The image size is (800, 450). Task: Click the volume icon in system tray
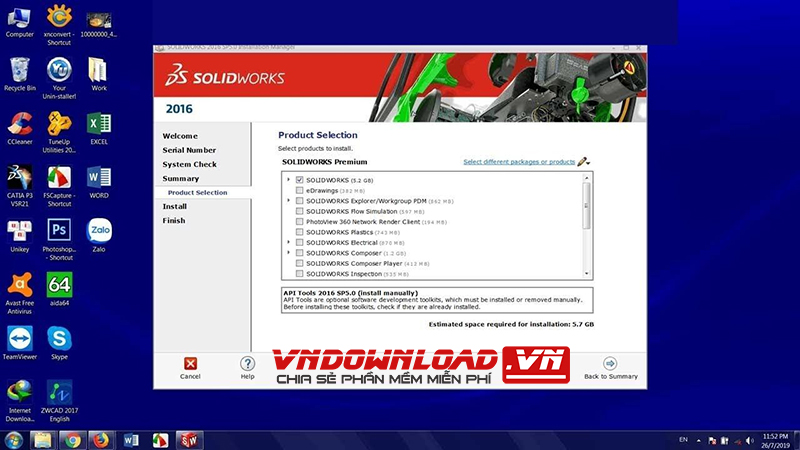tap(749, 440)
